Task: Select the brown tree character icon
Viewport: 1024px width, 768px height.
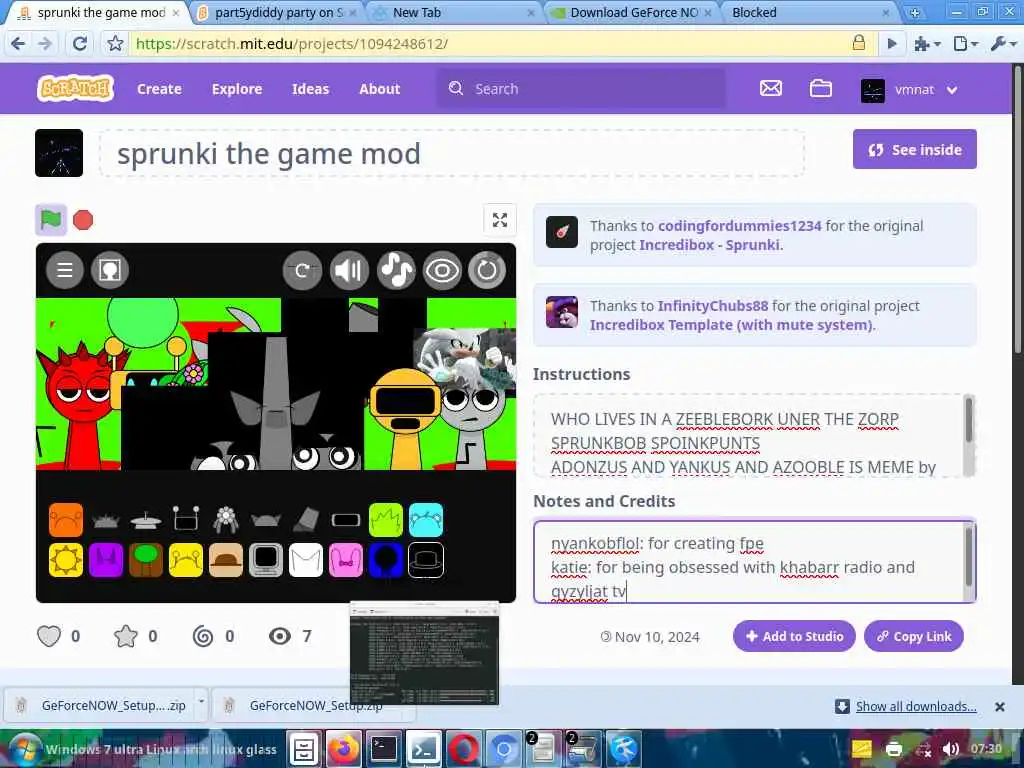Action: click(x=146, y=560)
